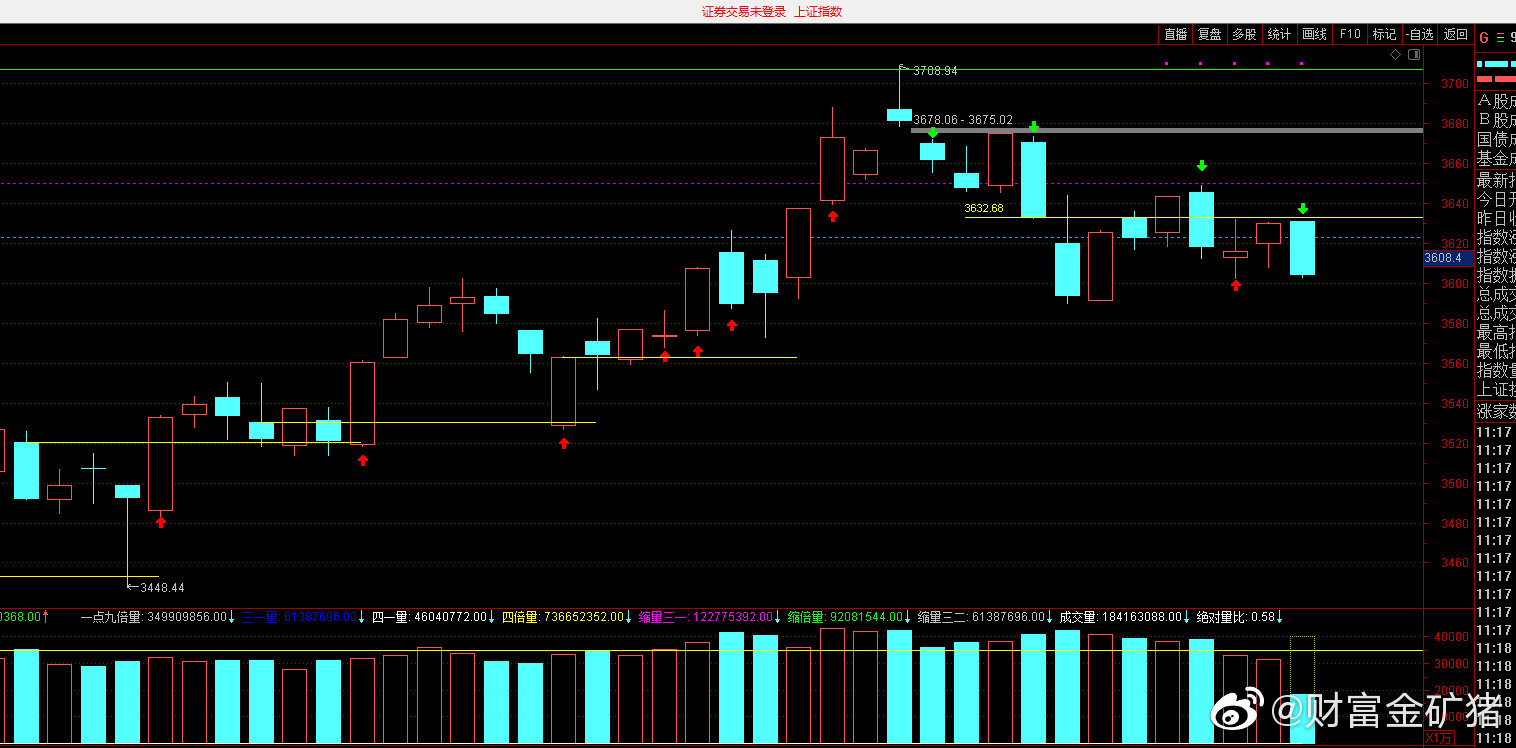Select the 基金成 row in right panel
This screenshot has height=748, width=1516.
pos(1496,158)
